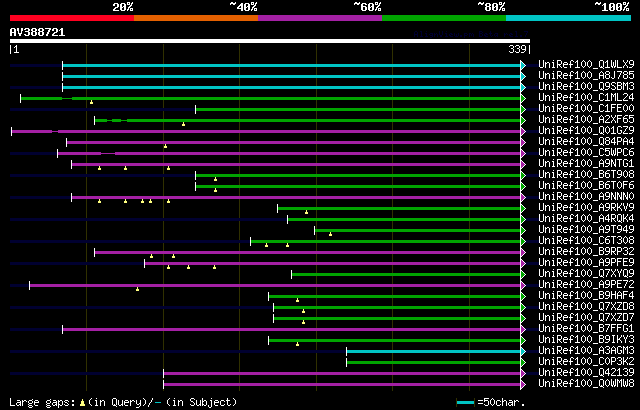Viewport: 640px width, 410px height.
Task: Click the cyan arrowhead ending the Q1WLX9 row
Action: (x=523, y=65)
